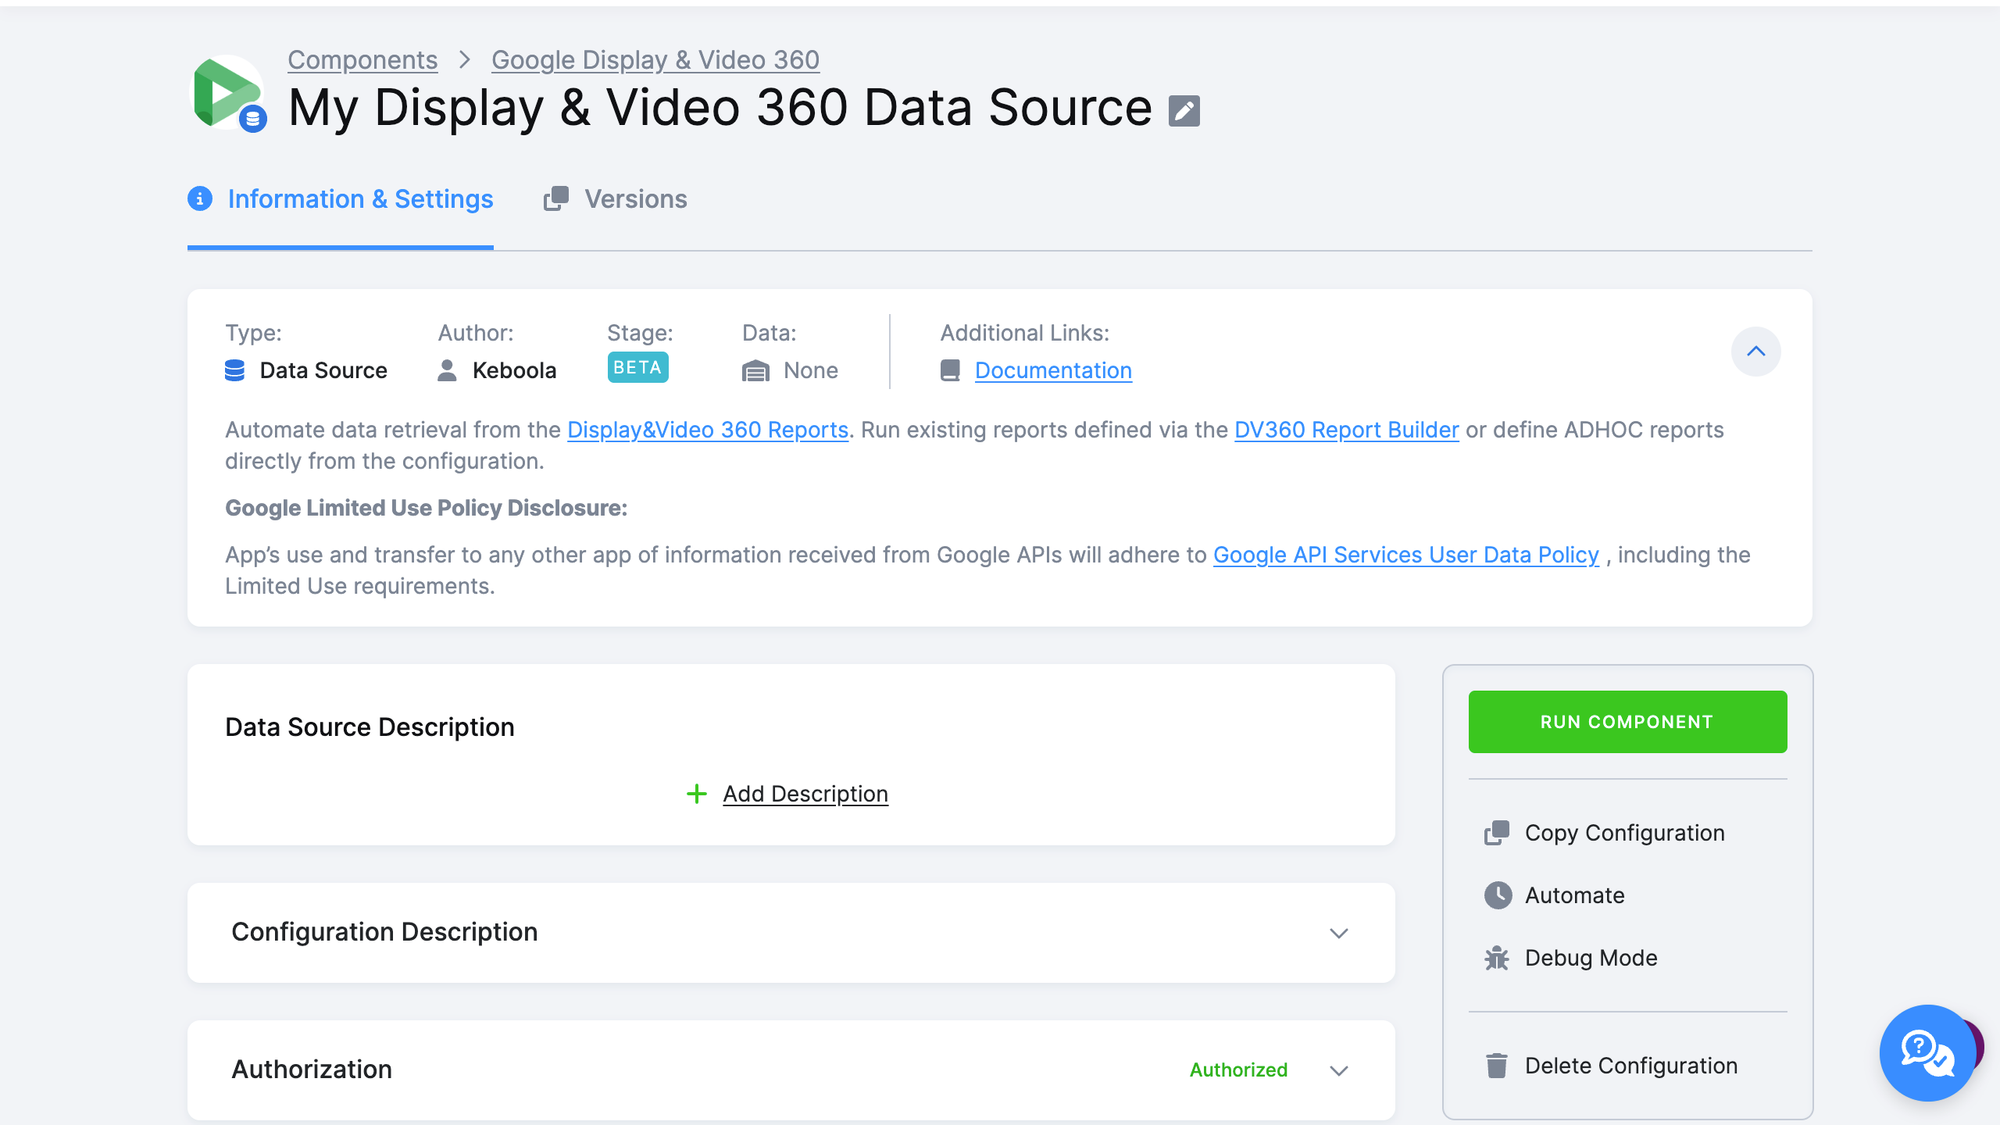Expand the Authorization section
This screenshot has height=1125, width=2000.
tap(1338, 1070)
